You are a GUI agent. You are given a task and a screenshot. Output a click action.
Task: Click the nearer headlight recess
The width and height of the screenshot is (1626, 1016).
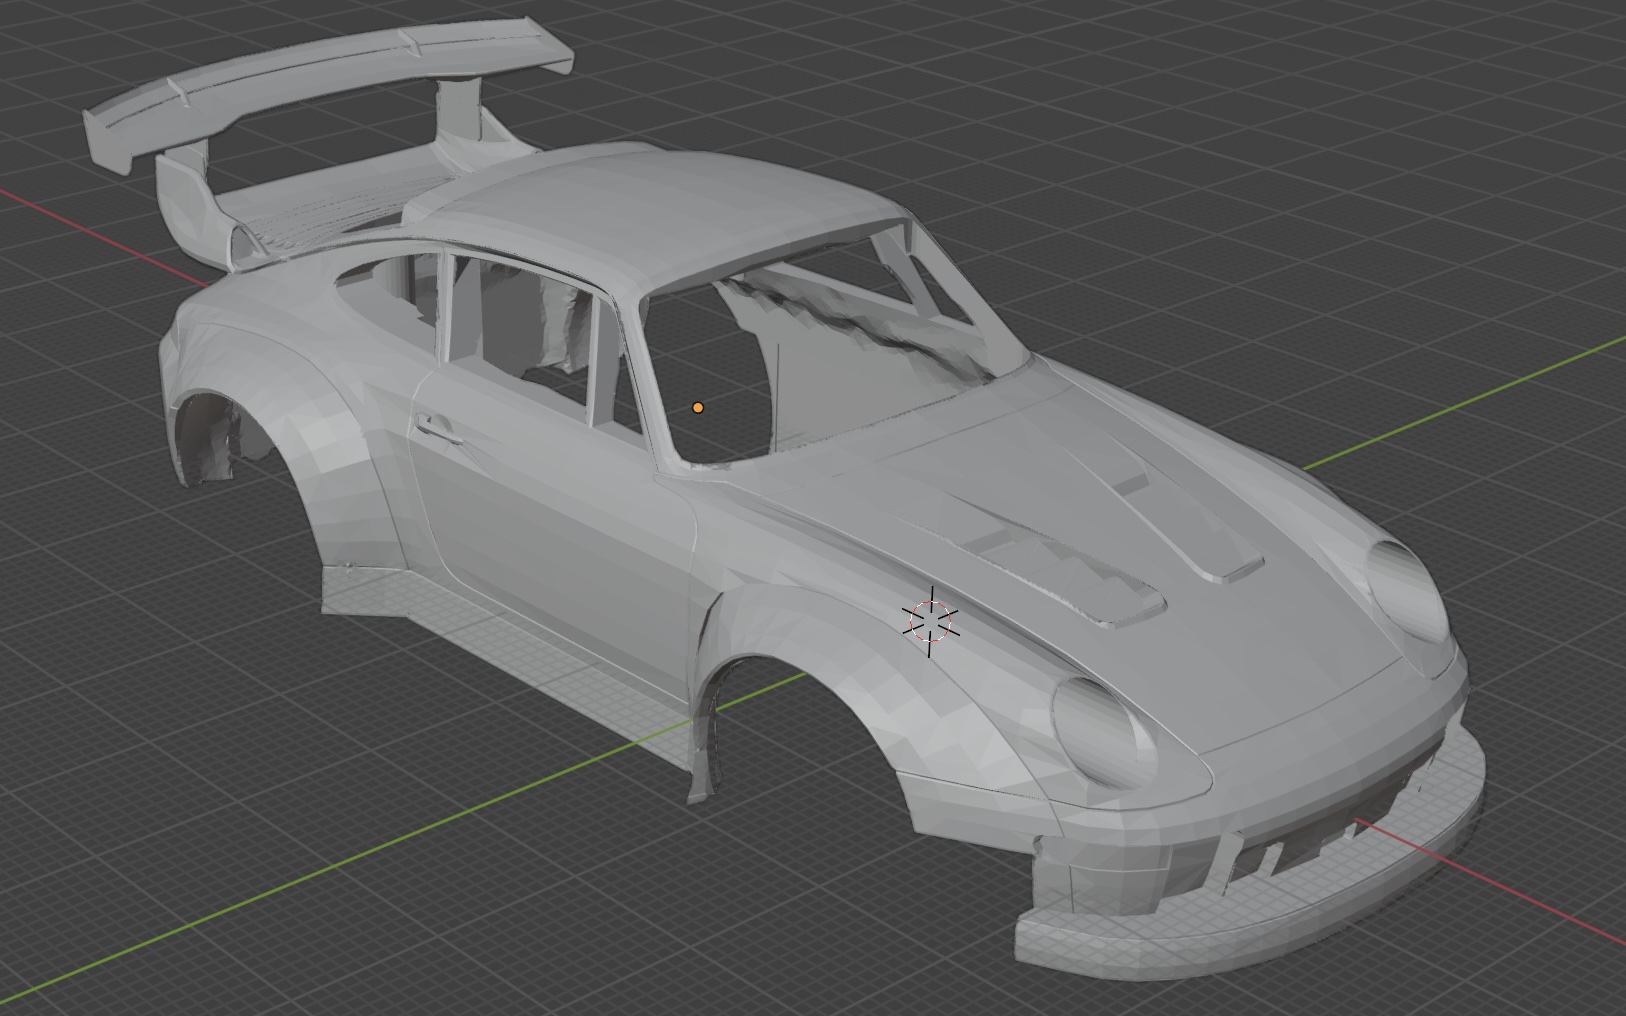point(1100,728)
